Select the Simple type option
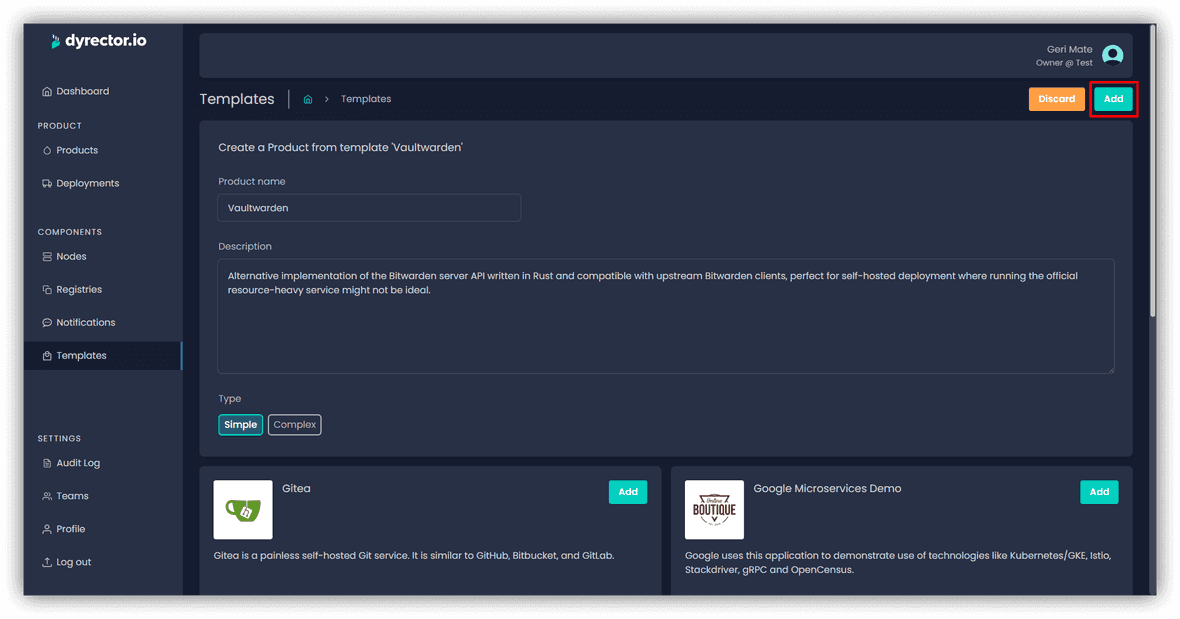Image resolution: width=1180 pixels, height=619 pixels. 240,424
